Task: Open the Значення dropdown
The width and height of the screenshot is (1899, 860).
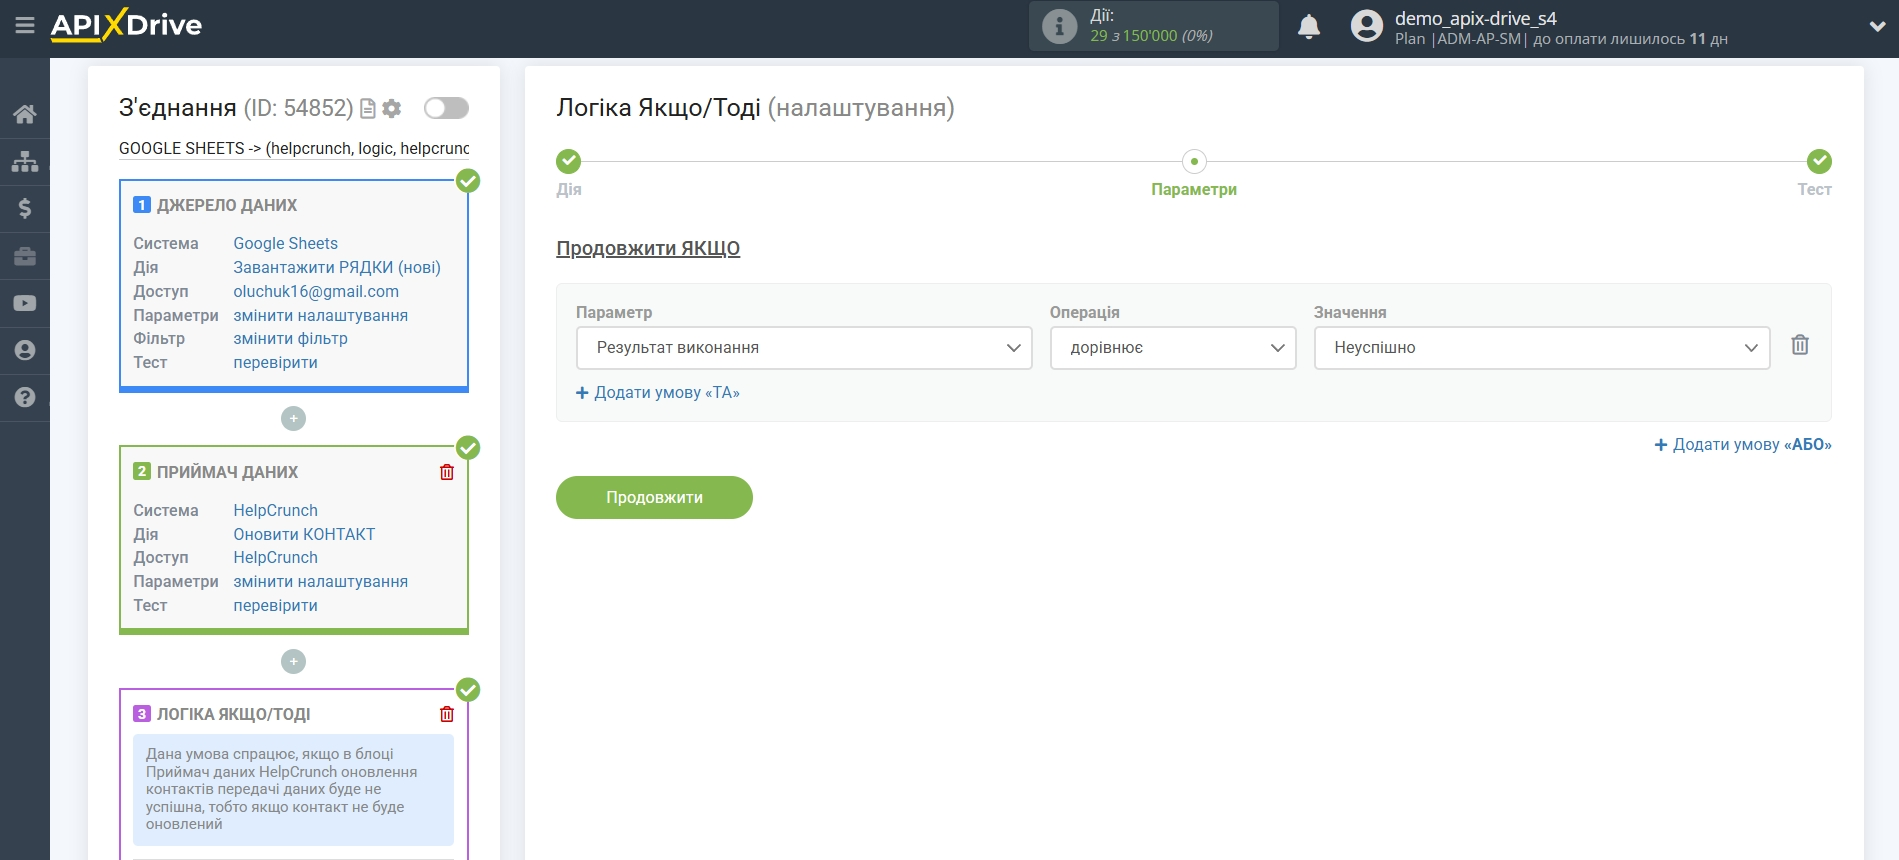Action: [1542, 348]
